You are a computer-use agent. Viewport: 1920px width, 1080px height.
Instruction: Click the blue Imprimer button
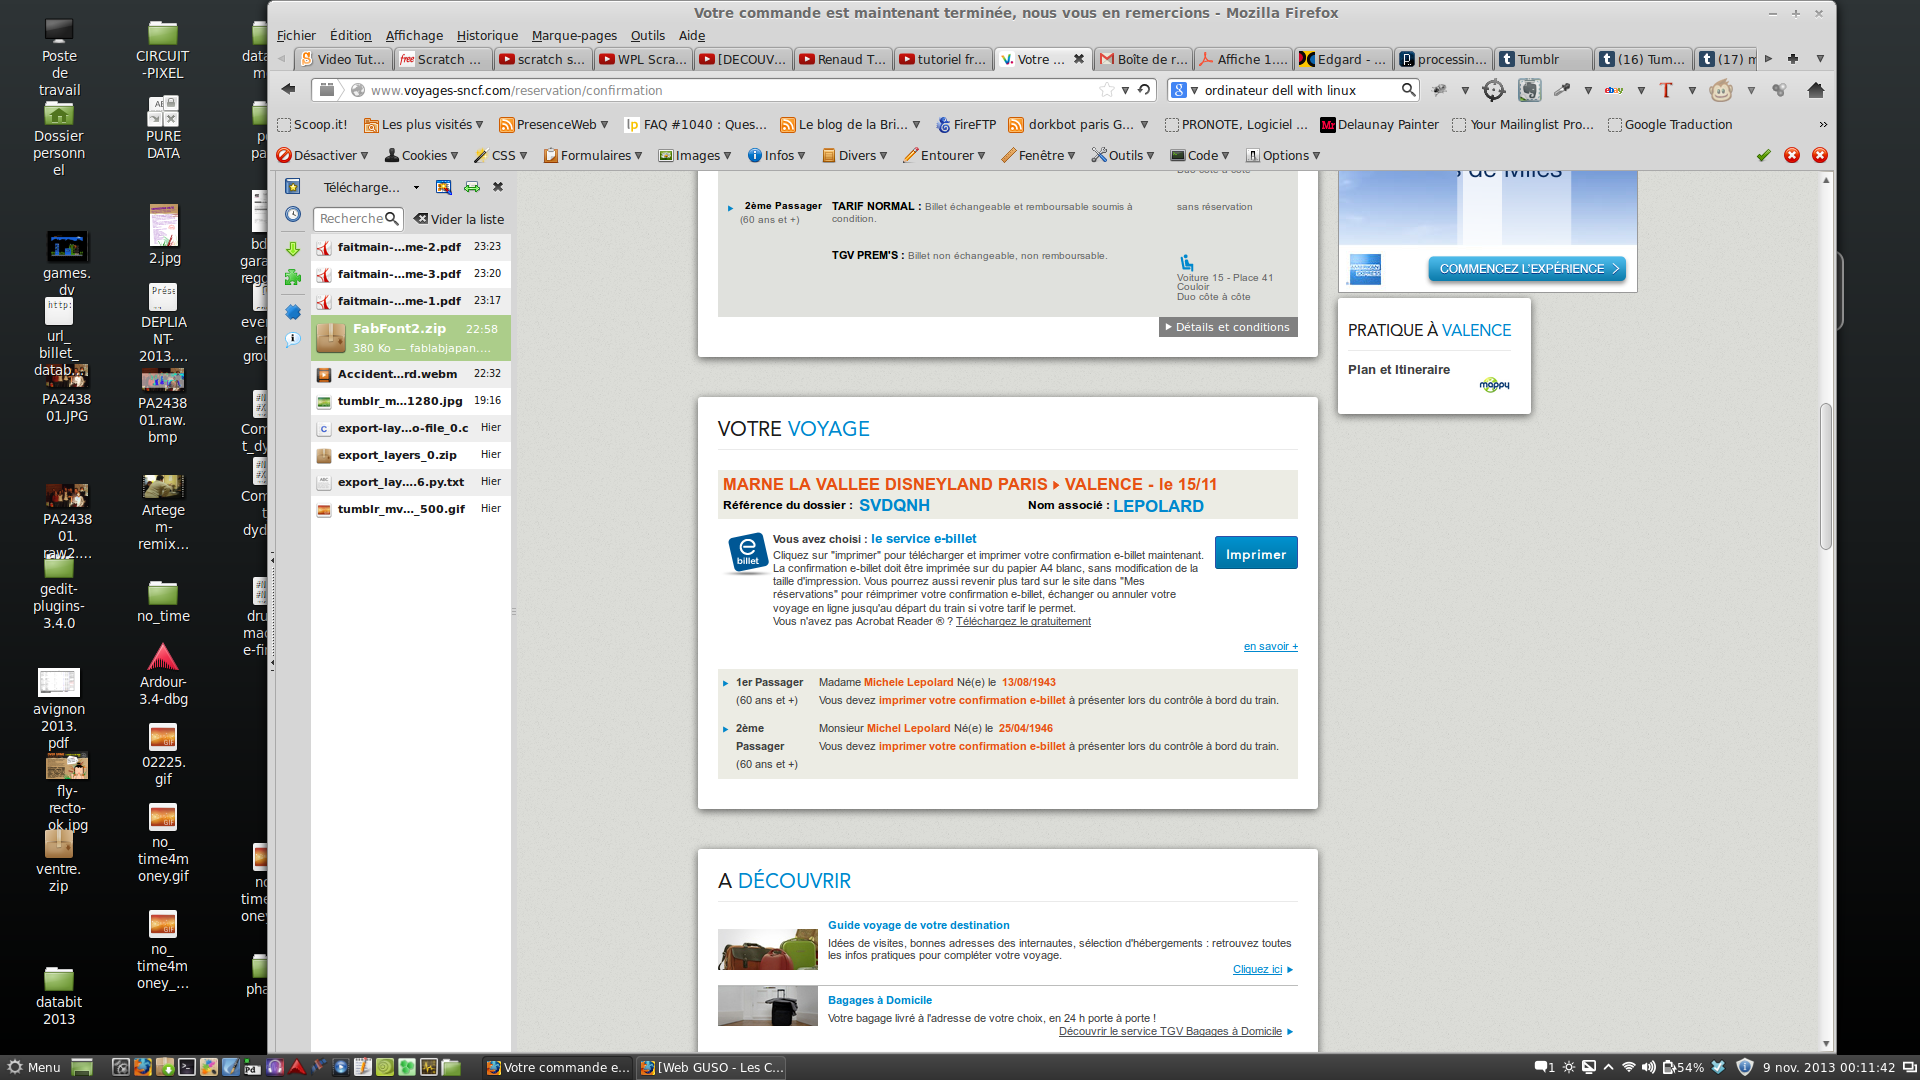[1255, 554]
